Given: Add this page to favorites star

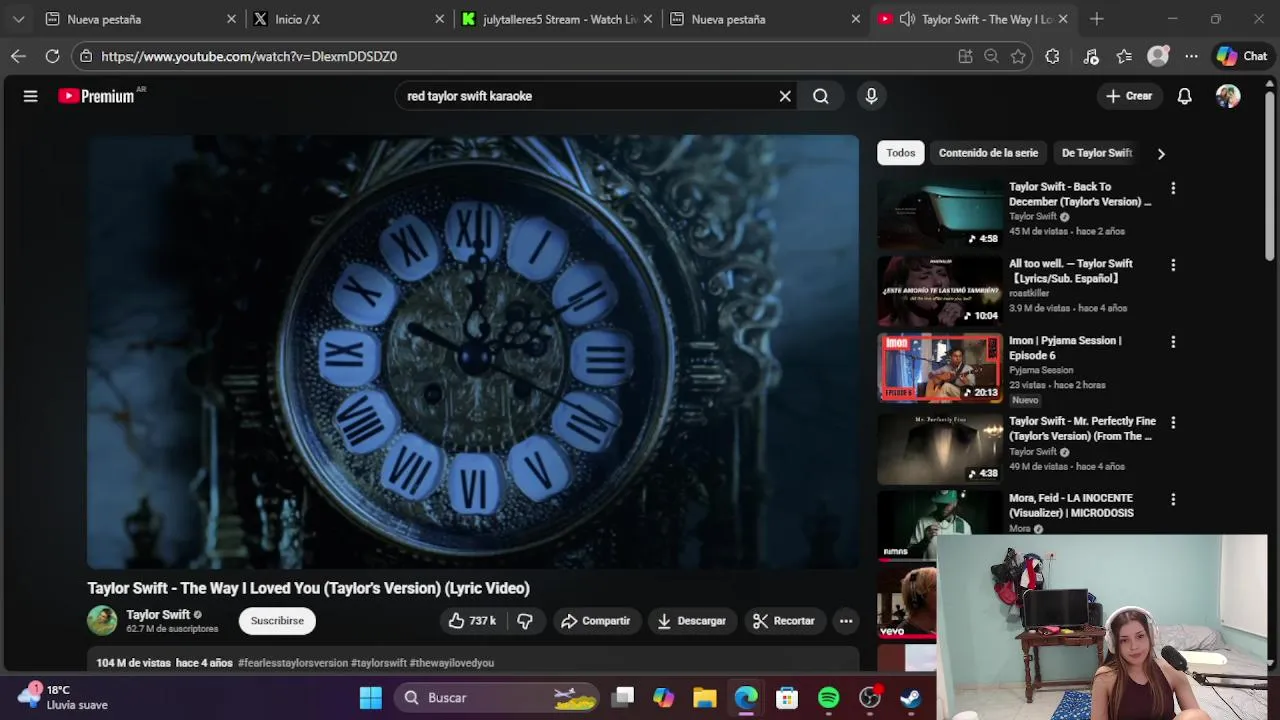Looking at the screenshot, I should (1018, 56).
